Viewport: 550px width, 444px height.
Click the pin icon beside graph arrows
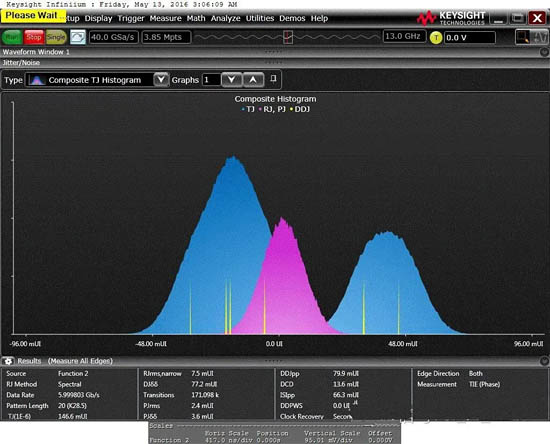coord(273,79)
